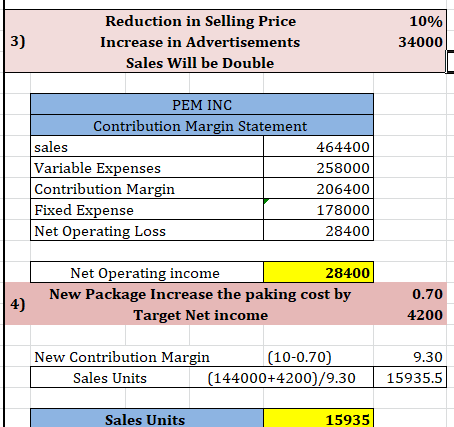This screenshot has width=454, height=427.
Task: Click the 9.30 contribution margin value
Action: (x=428, y=357)
